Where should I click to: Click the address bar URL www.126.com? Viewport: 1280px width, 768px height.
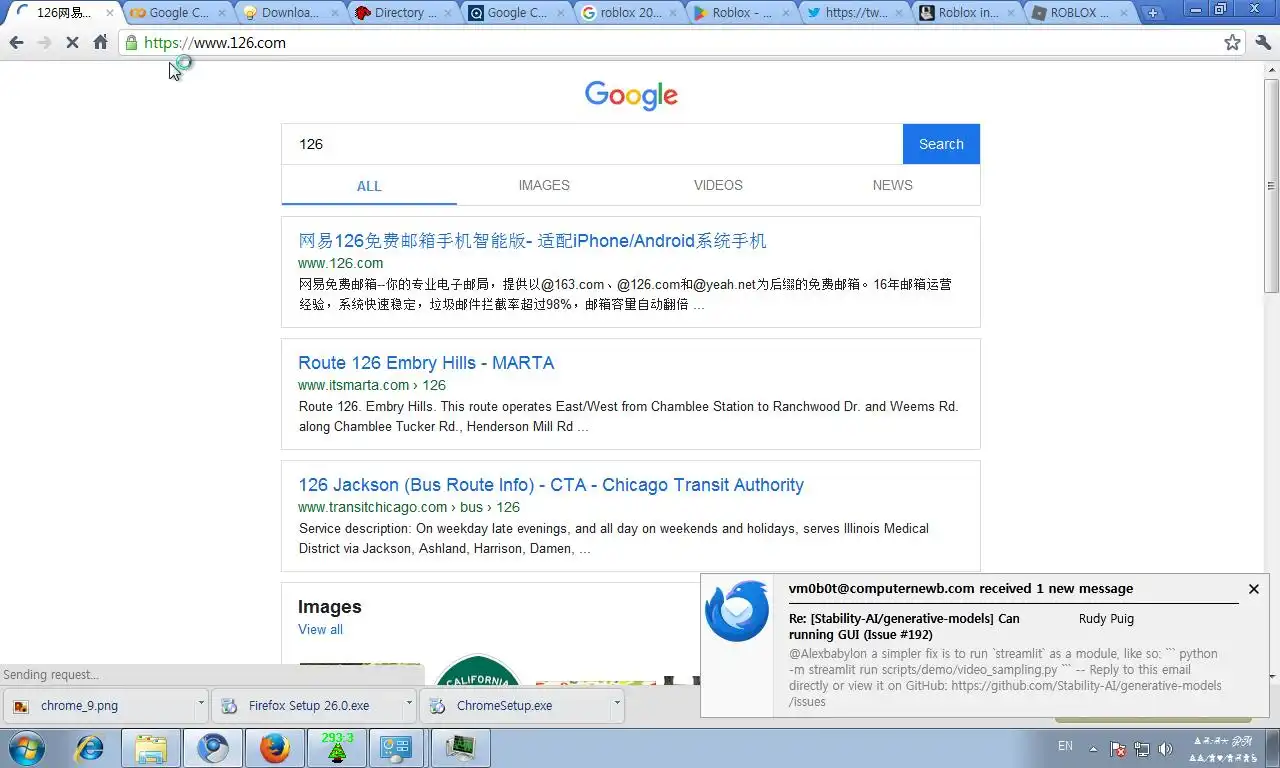215,43
